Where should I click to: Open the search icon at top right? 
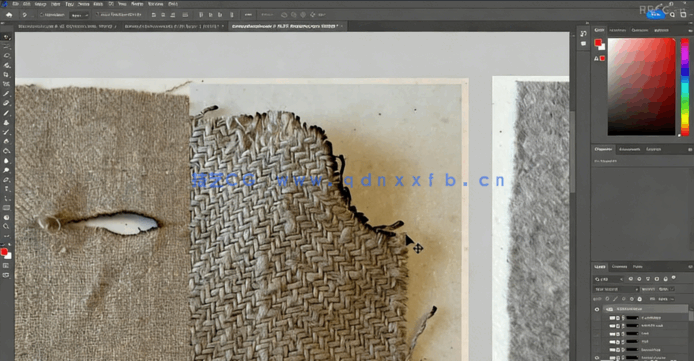672,15
